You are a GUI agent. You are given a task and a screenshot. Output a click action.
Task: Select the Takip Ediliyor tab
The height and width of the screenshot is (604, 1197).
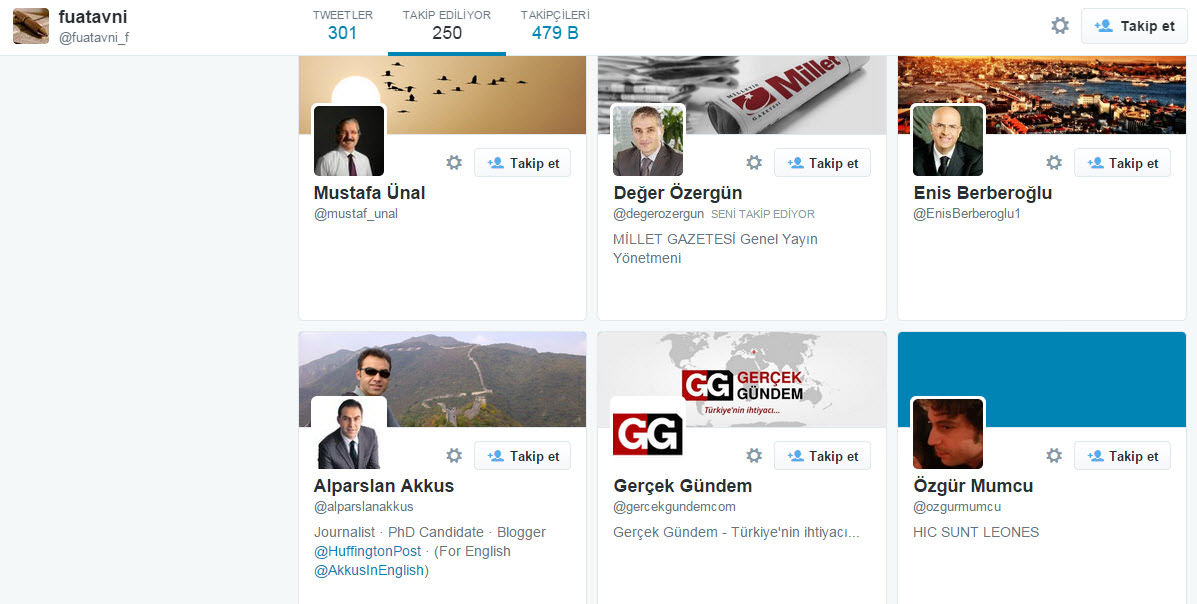tap(447, 25)
